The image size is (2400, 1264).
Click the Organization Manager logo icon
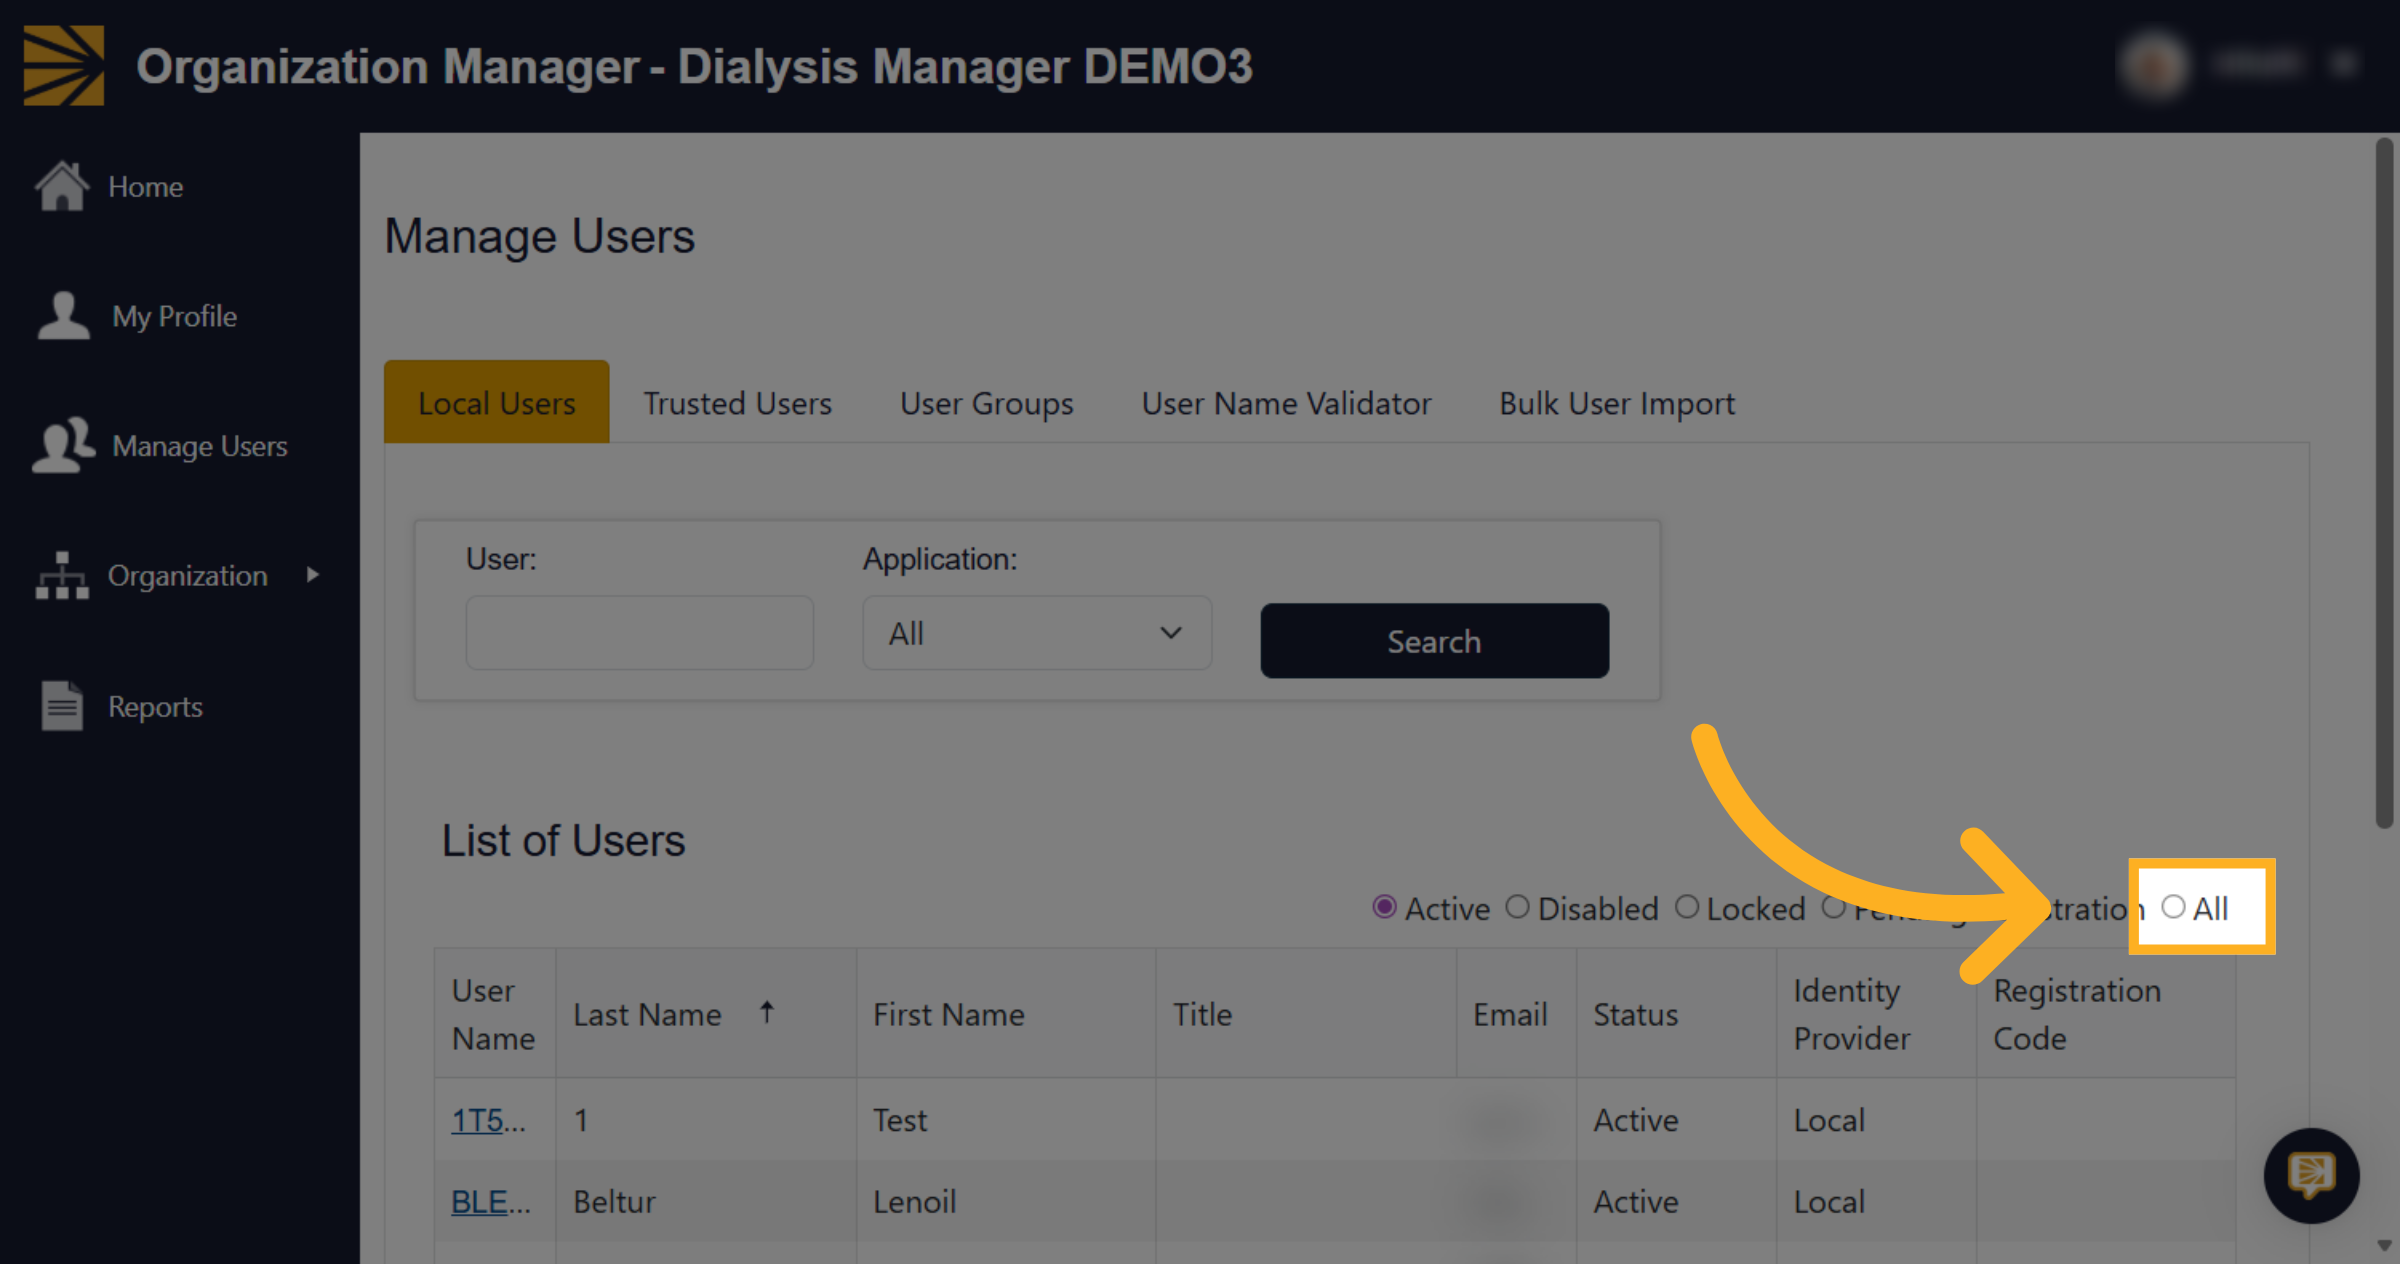[64, 66]
